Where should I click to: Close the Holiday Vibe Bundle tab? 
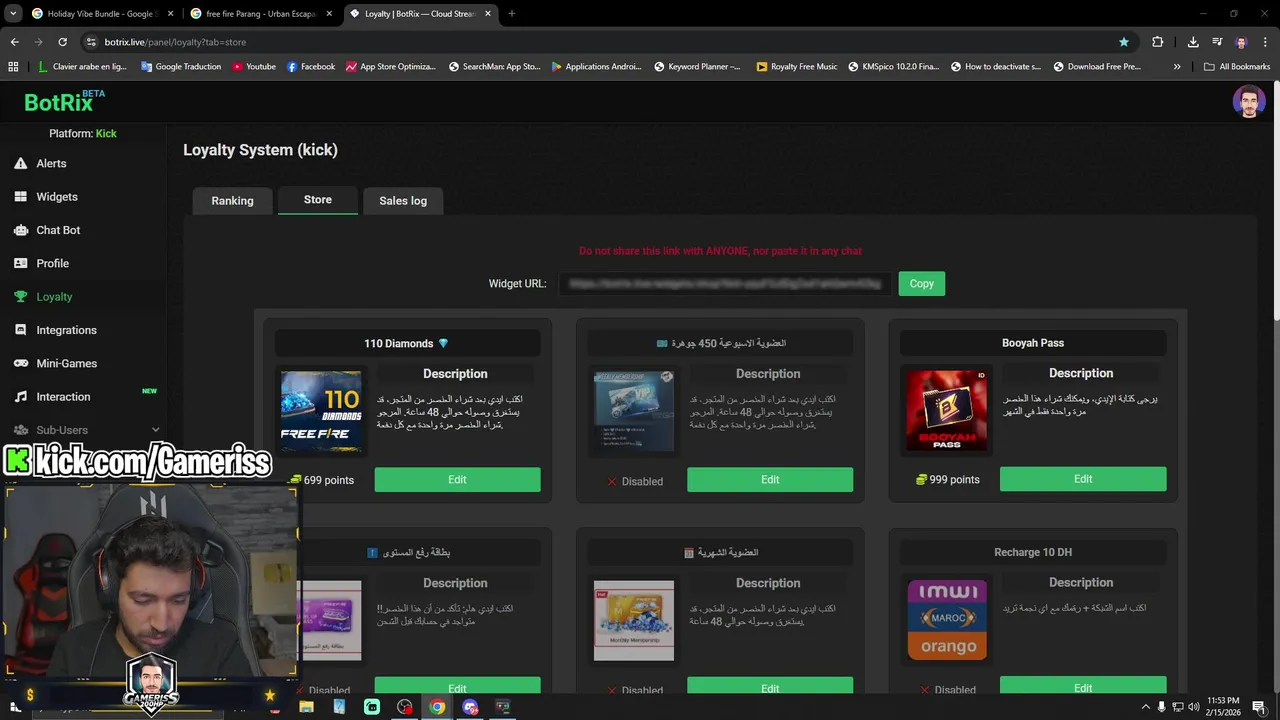[x=171, y=14]
